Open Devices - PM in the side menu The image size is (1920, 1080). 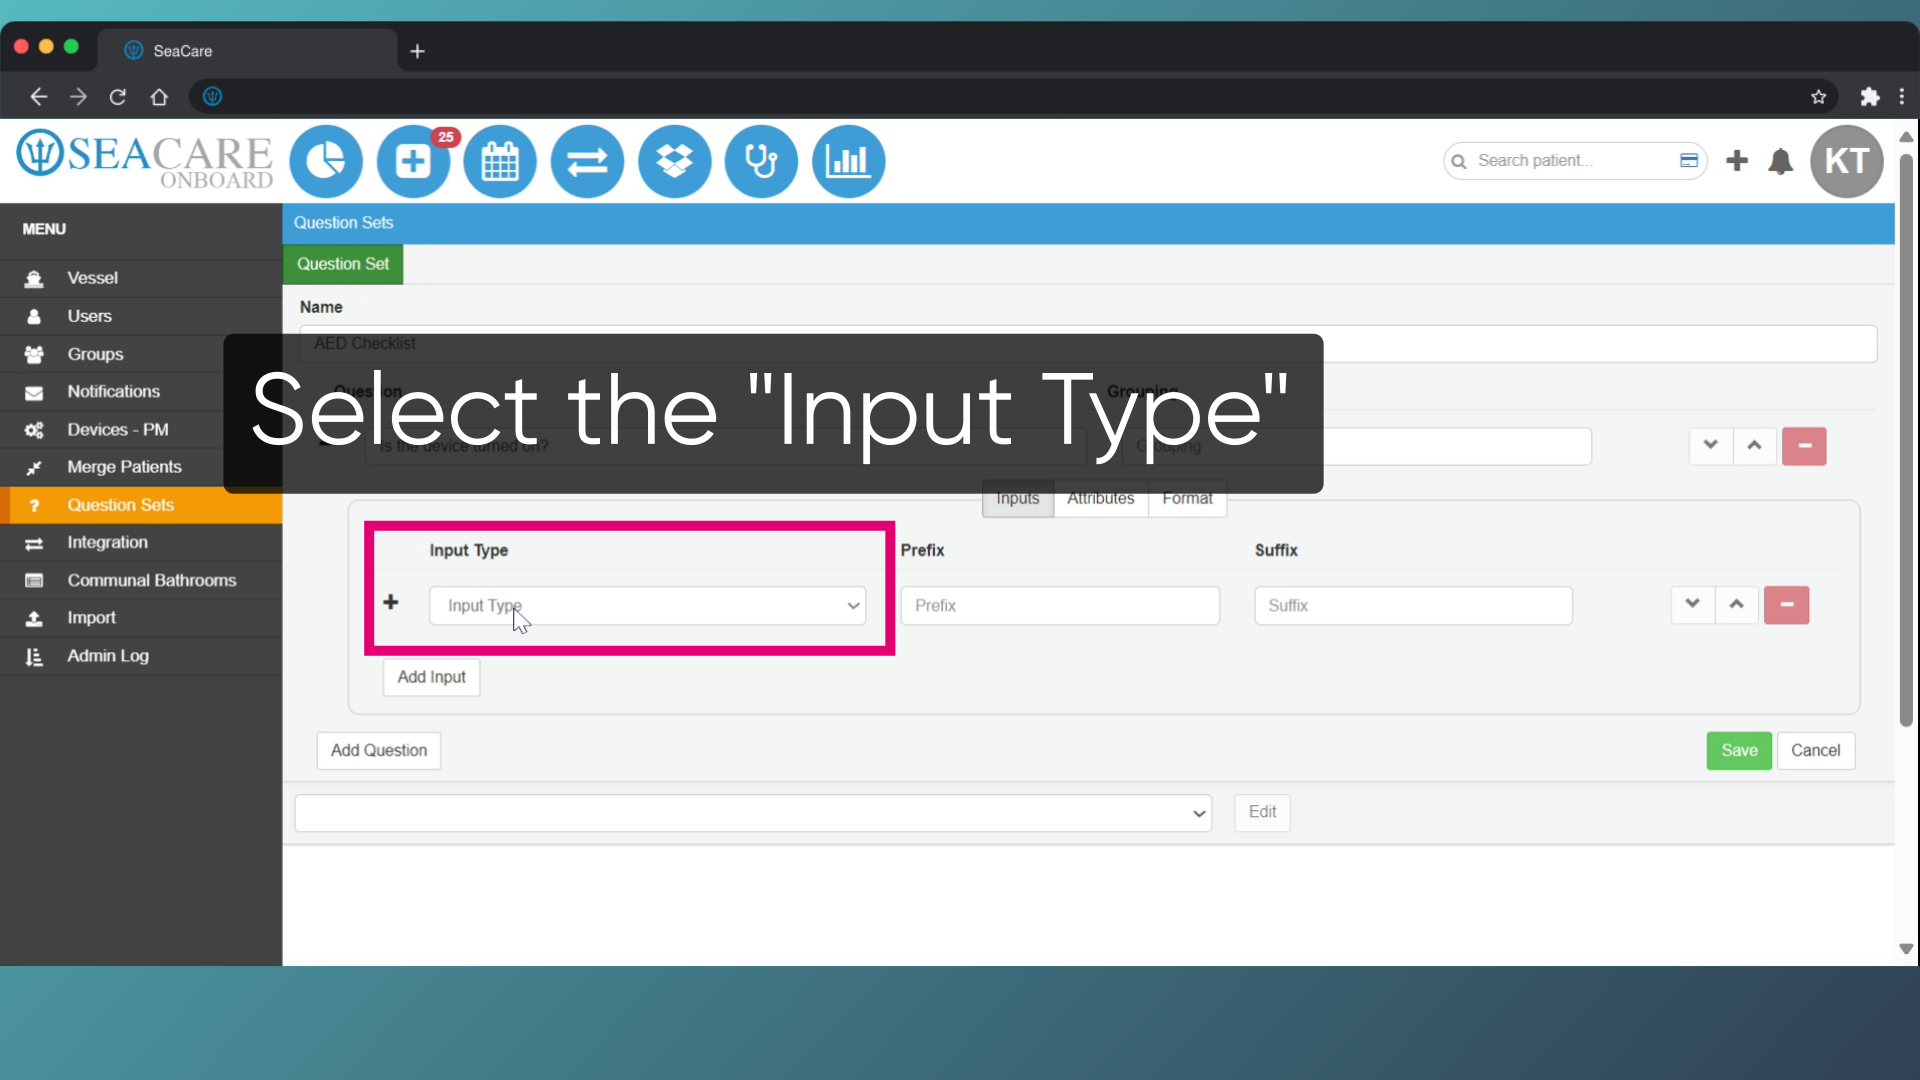tap(141, 430)
